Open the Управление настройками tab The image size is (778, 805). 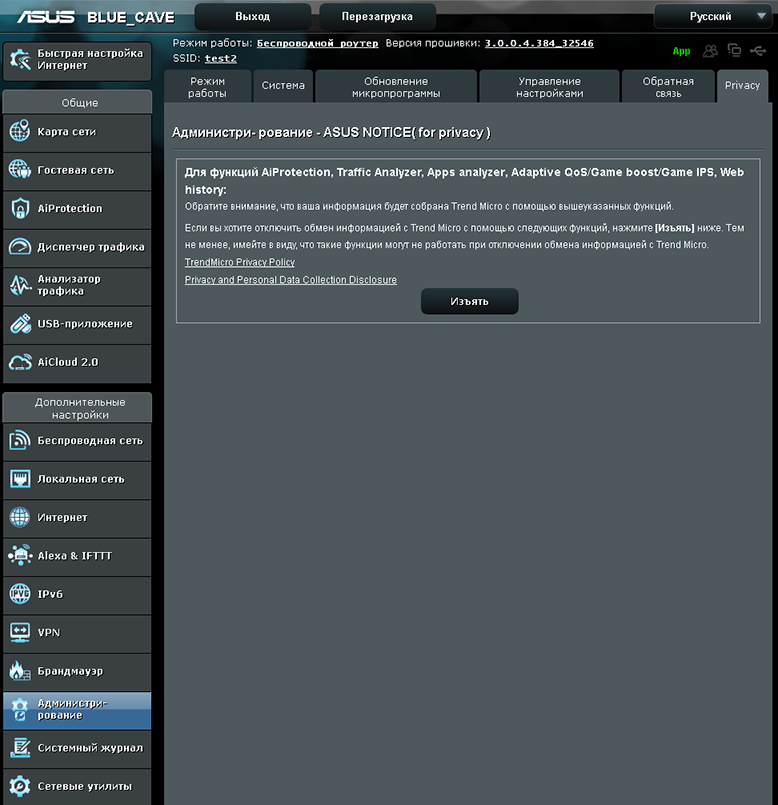(549, 87)
